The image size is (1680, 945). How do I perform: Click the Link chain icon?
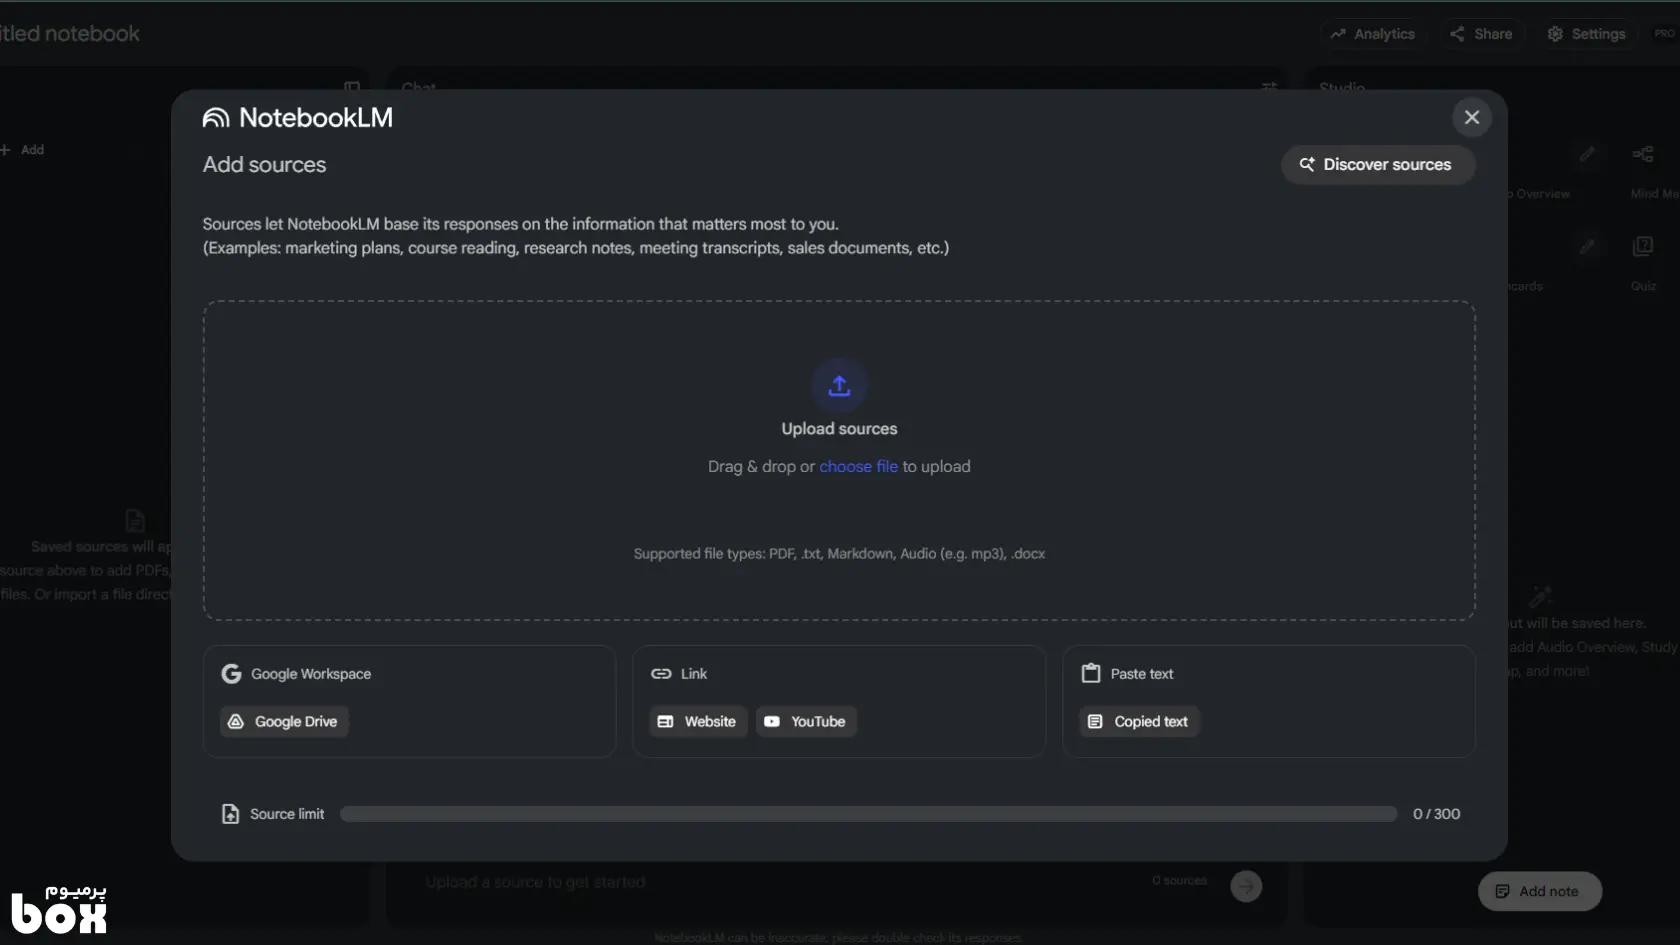661,674
